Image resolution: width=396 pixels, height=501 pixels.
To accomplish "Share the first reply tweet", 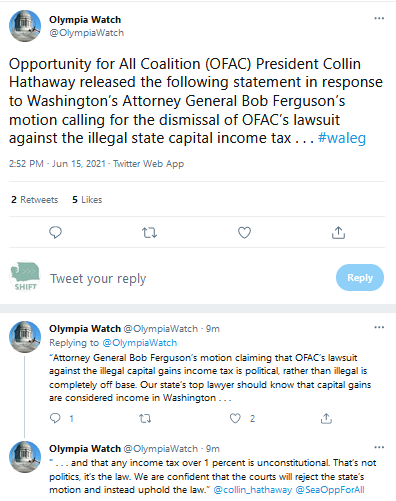I will [x=326, y=418].
